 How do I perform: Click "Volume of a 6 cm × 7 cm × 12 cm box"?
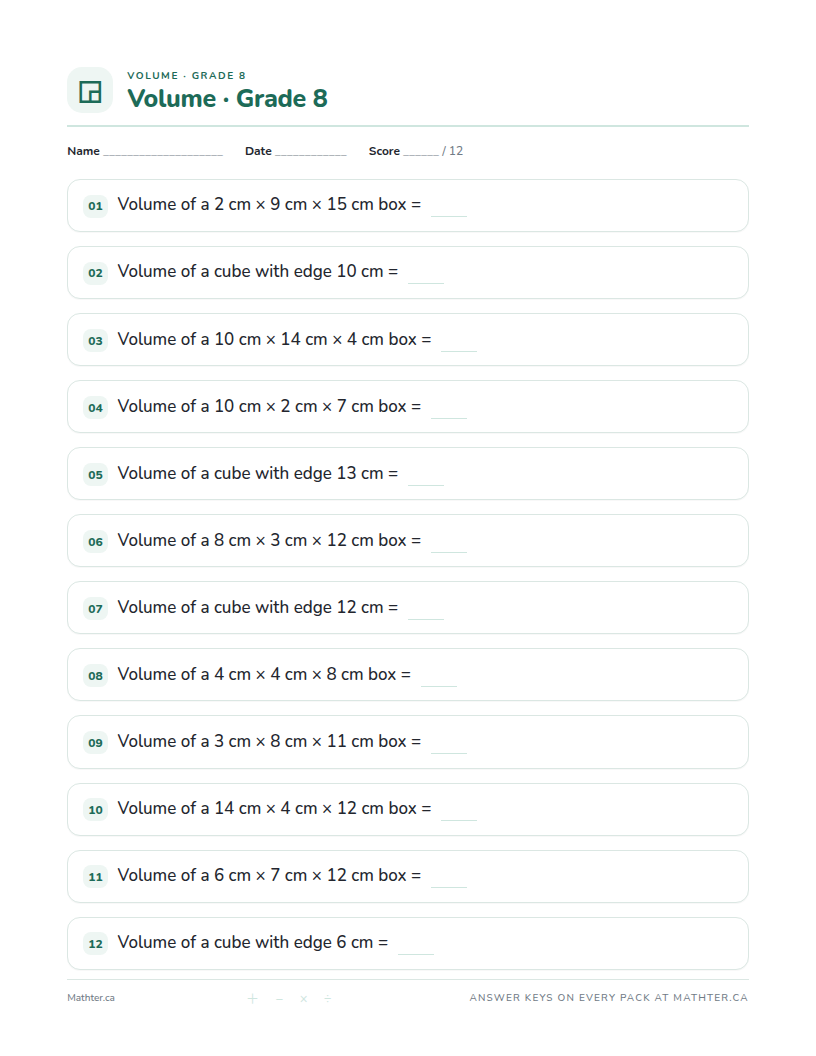262,875
